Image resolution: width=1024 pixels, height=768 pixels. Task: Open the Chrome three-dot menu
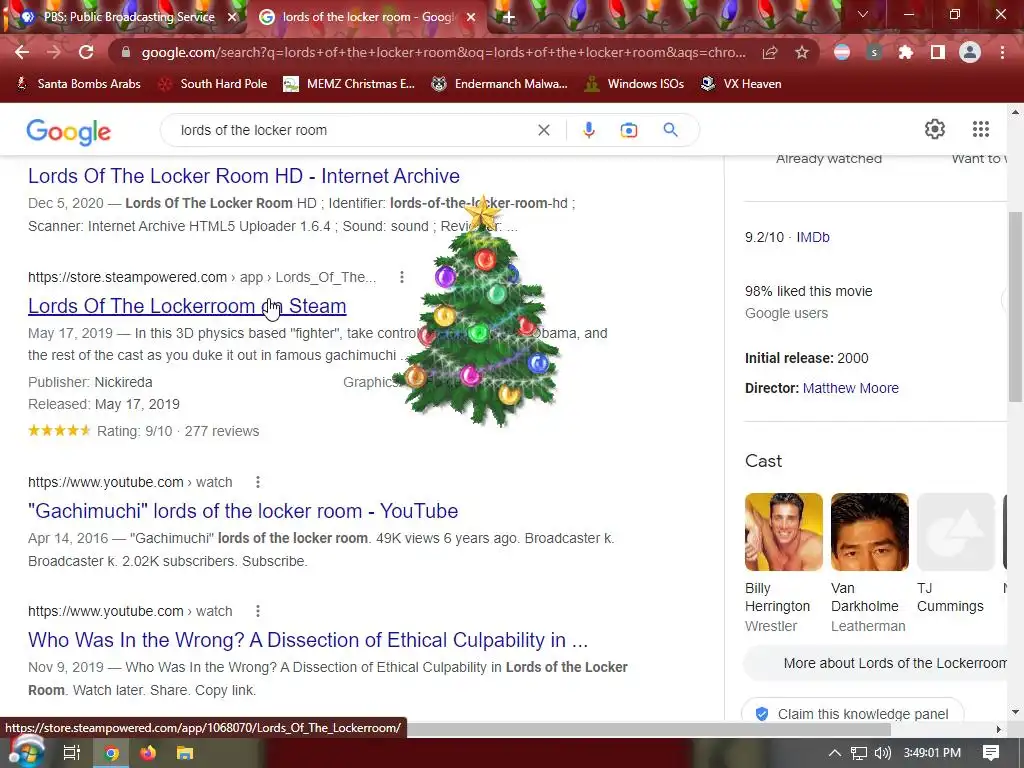[x=1002, y=52]
